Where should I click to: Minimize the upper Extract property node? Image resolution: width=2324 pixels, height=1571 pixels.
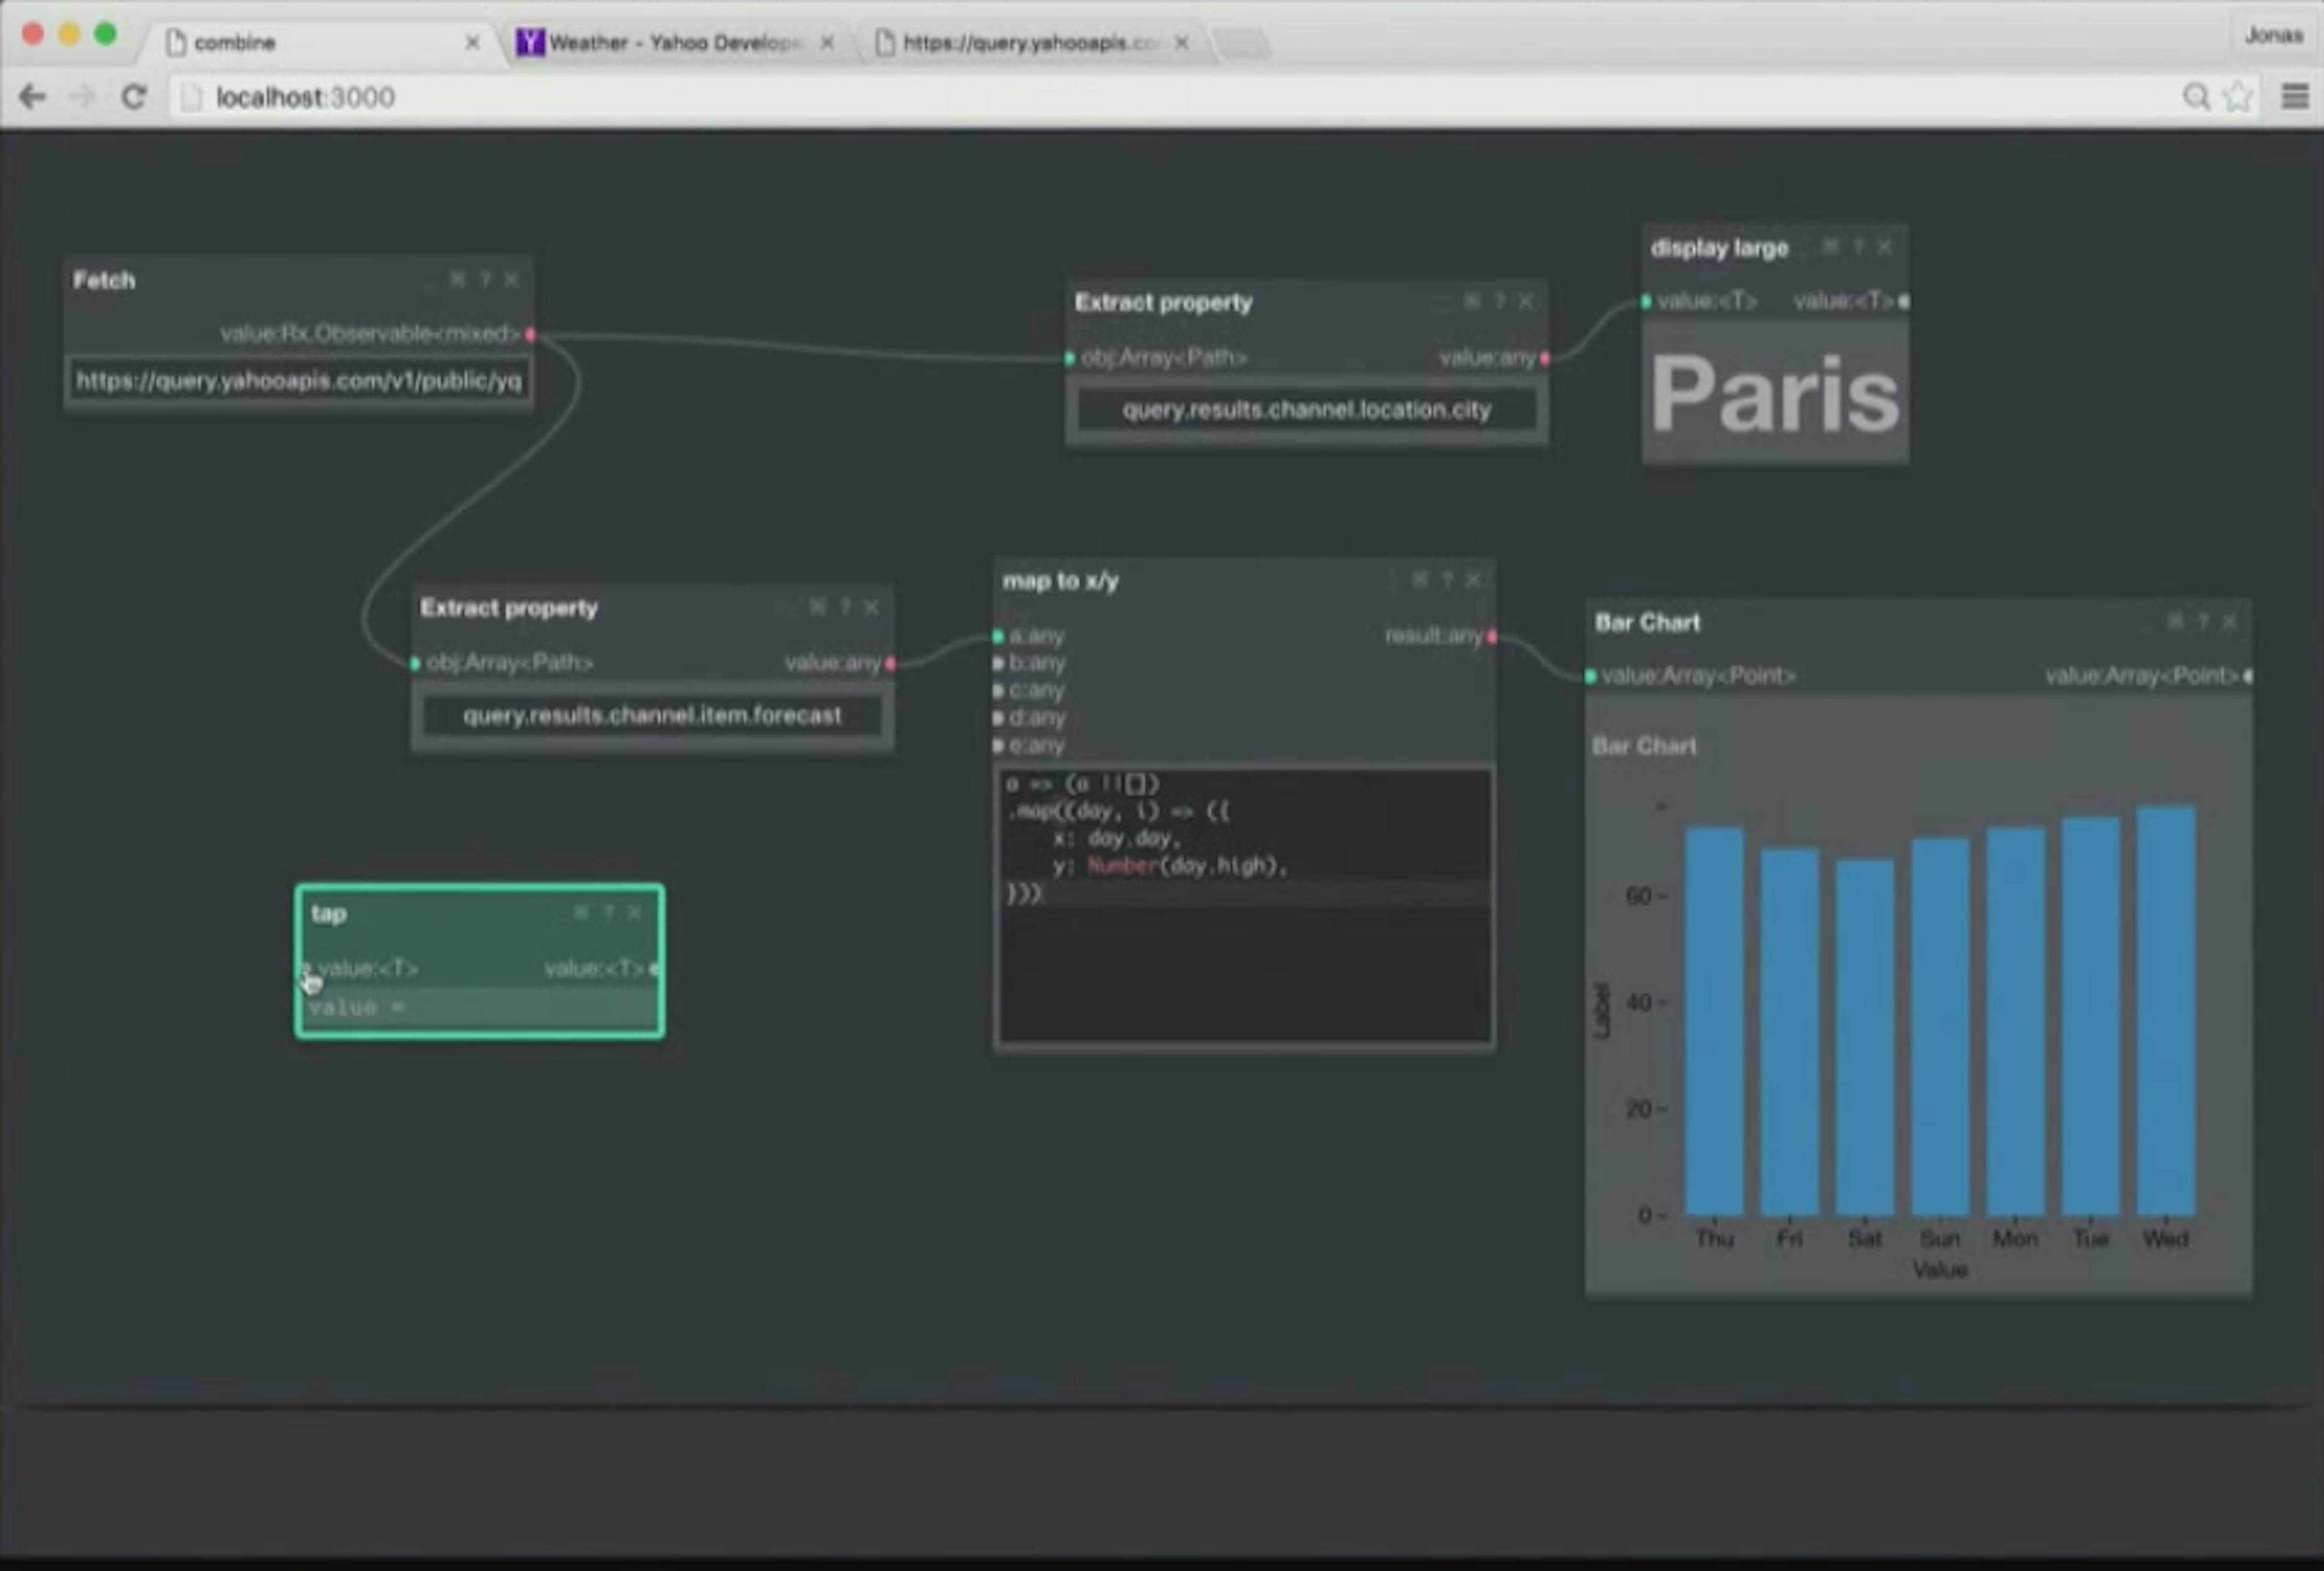tap(1441, 303)
